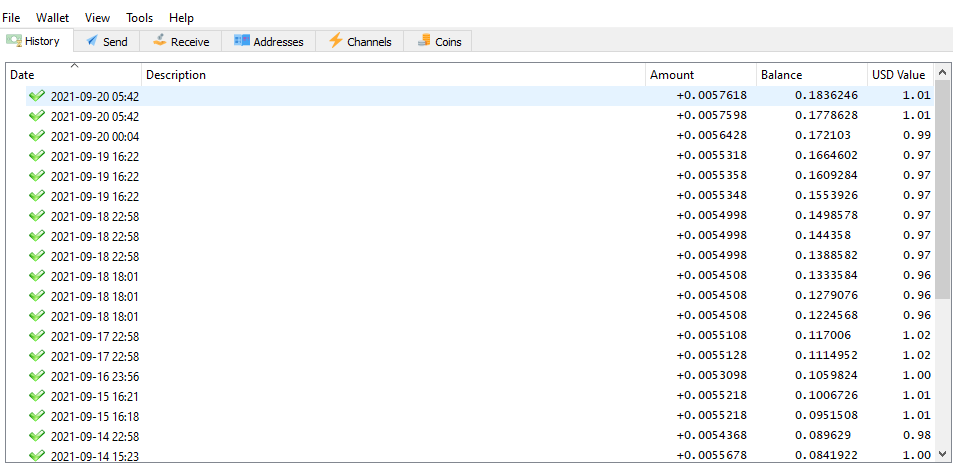Switch to the Addresses tab
Screen dimensions: 953x467
(268, 42)
